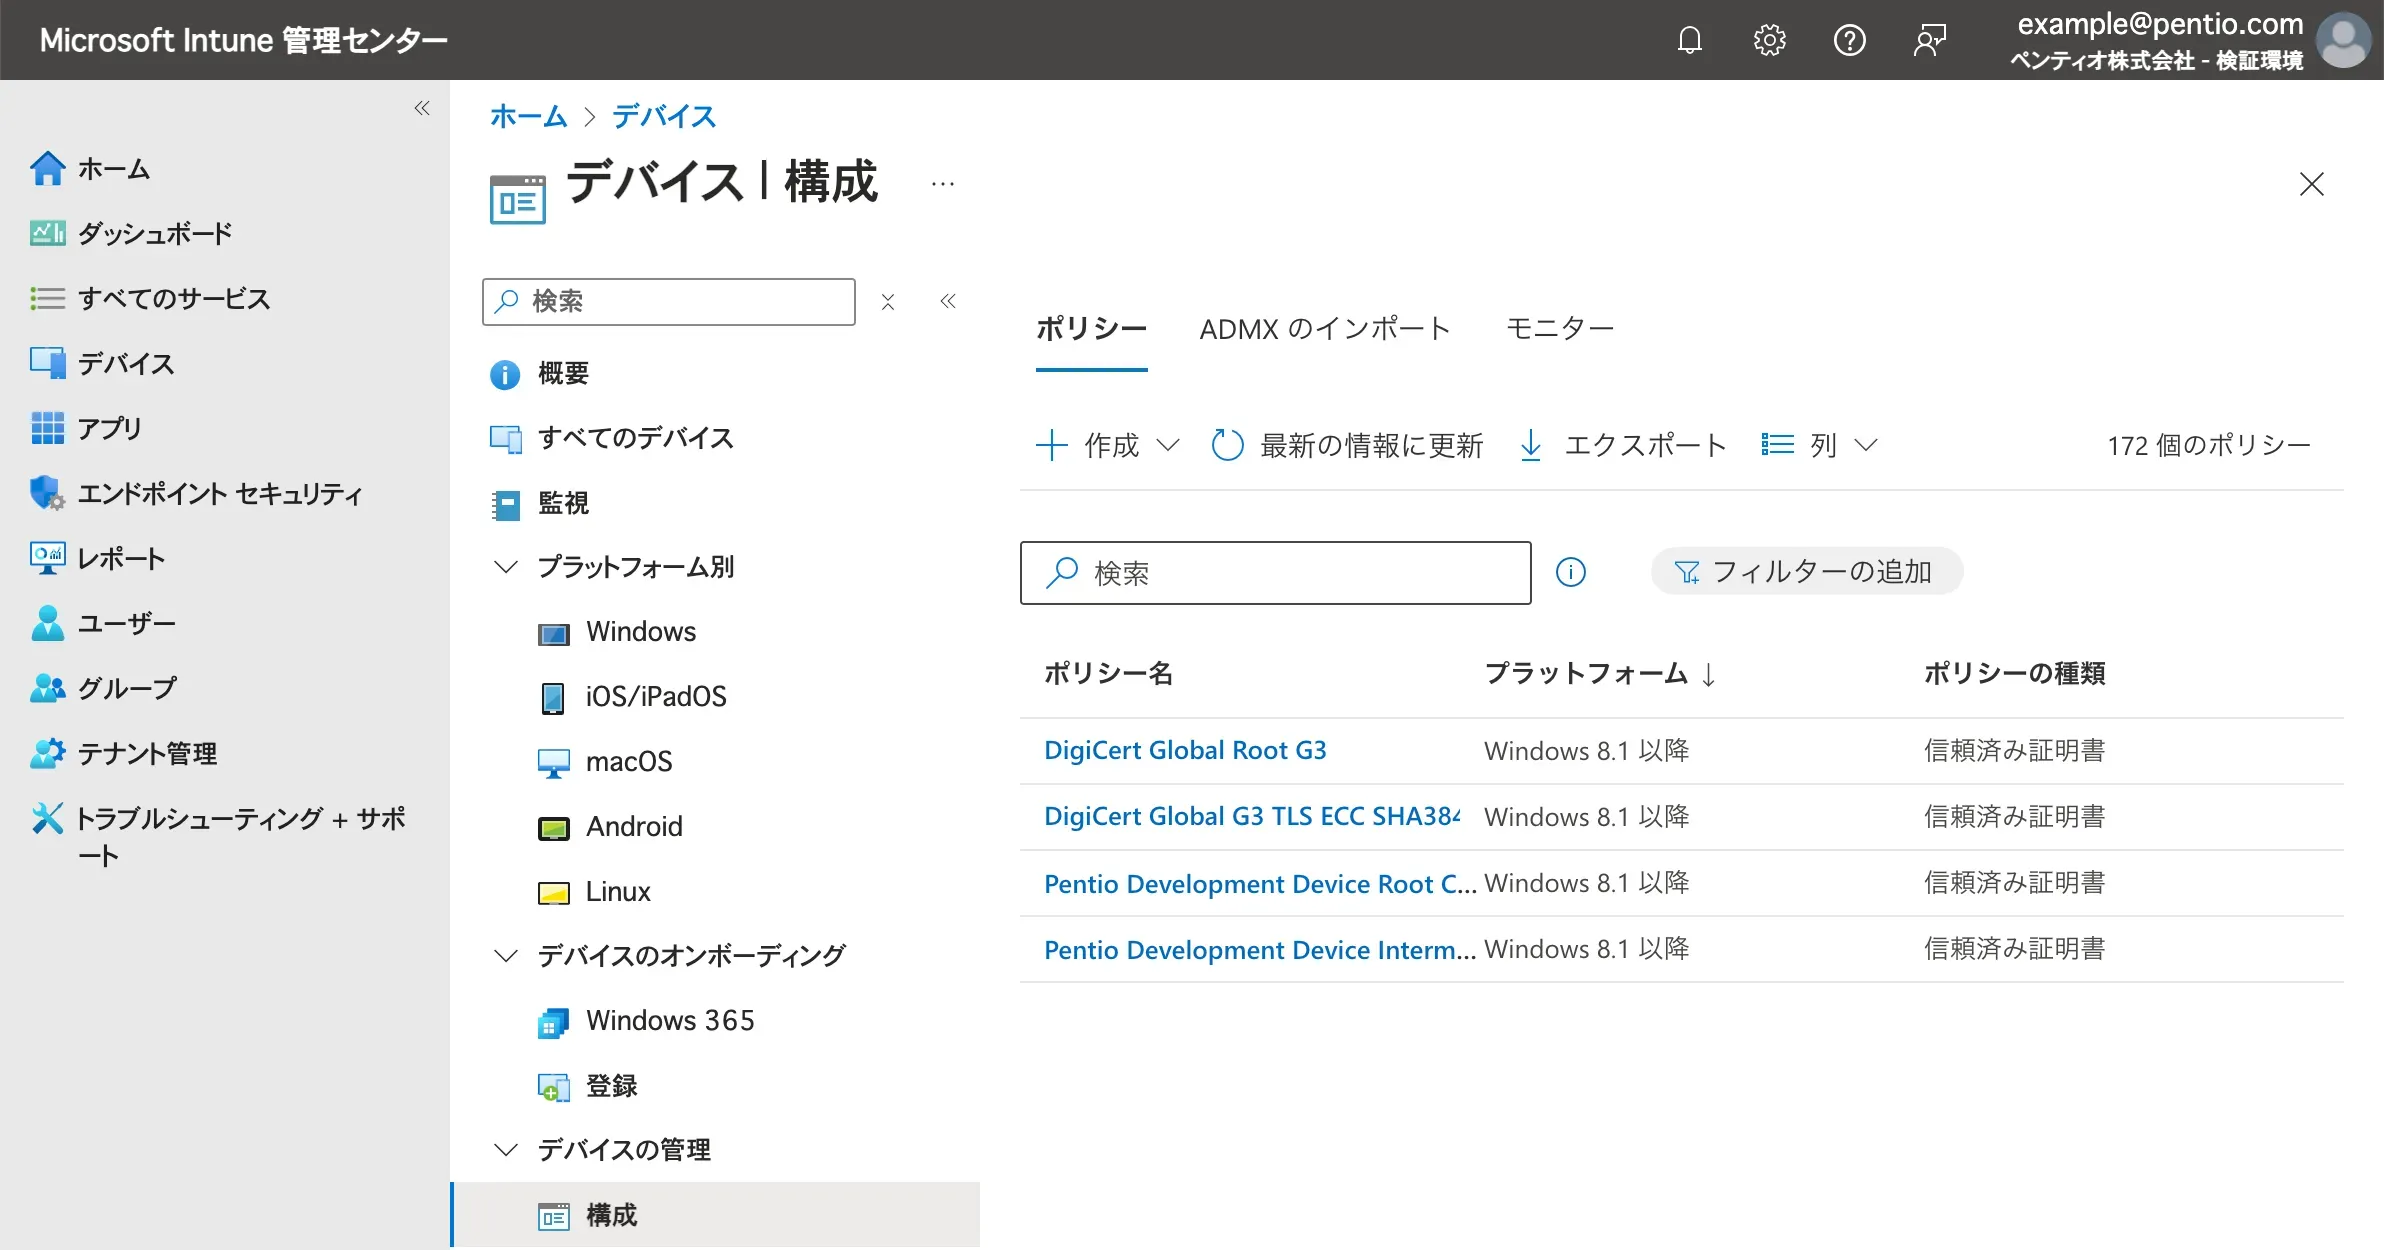Collapse the プラットフォーム別 section
Screen dimensions: 2384x1250
pyautogui.click(x=507, y=567)
